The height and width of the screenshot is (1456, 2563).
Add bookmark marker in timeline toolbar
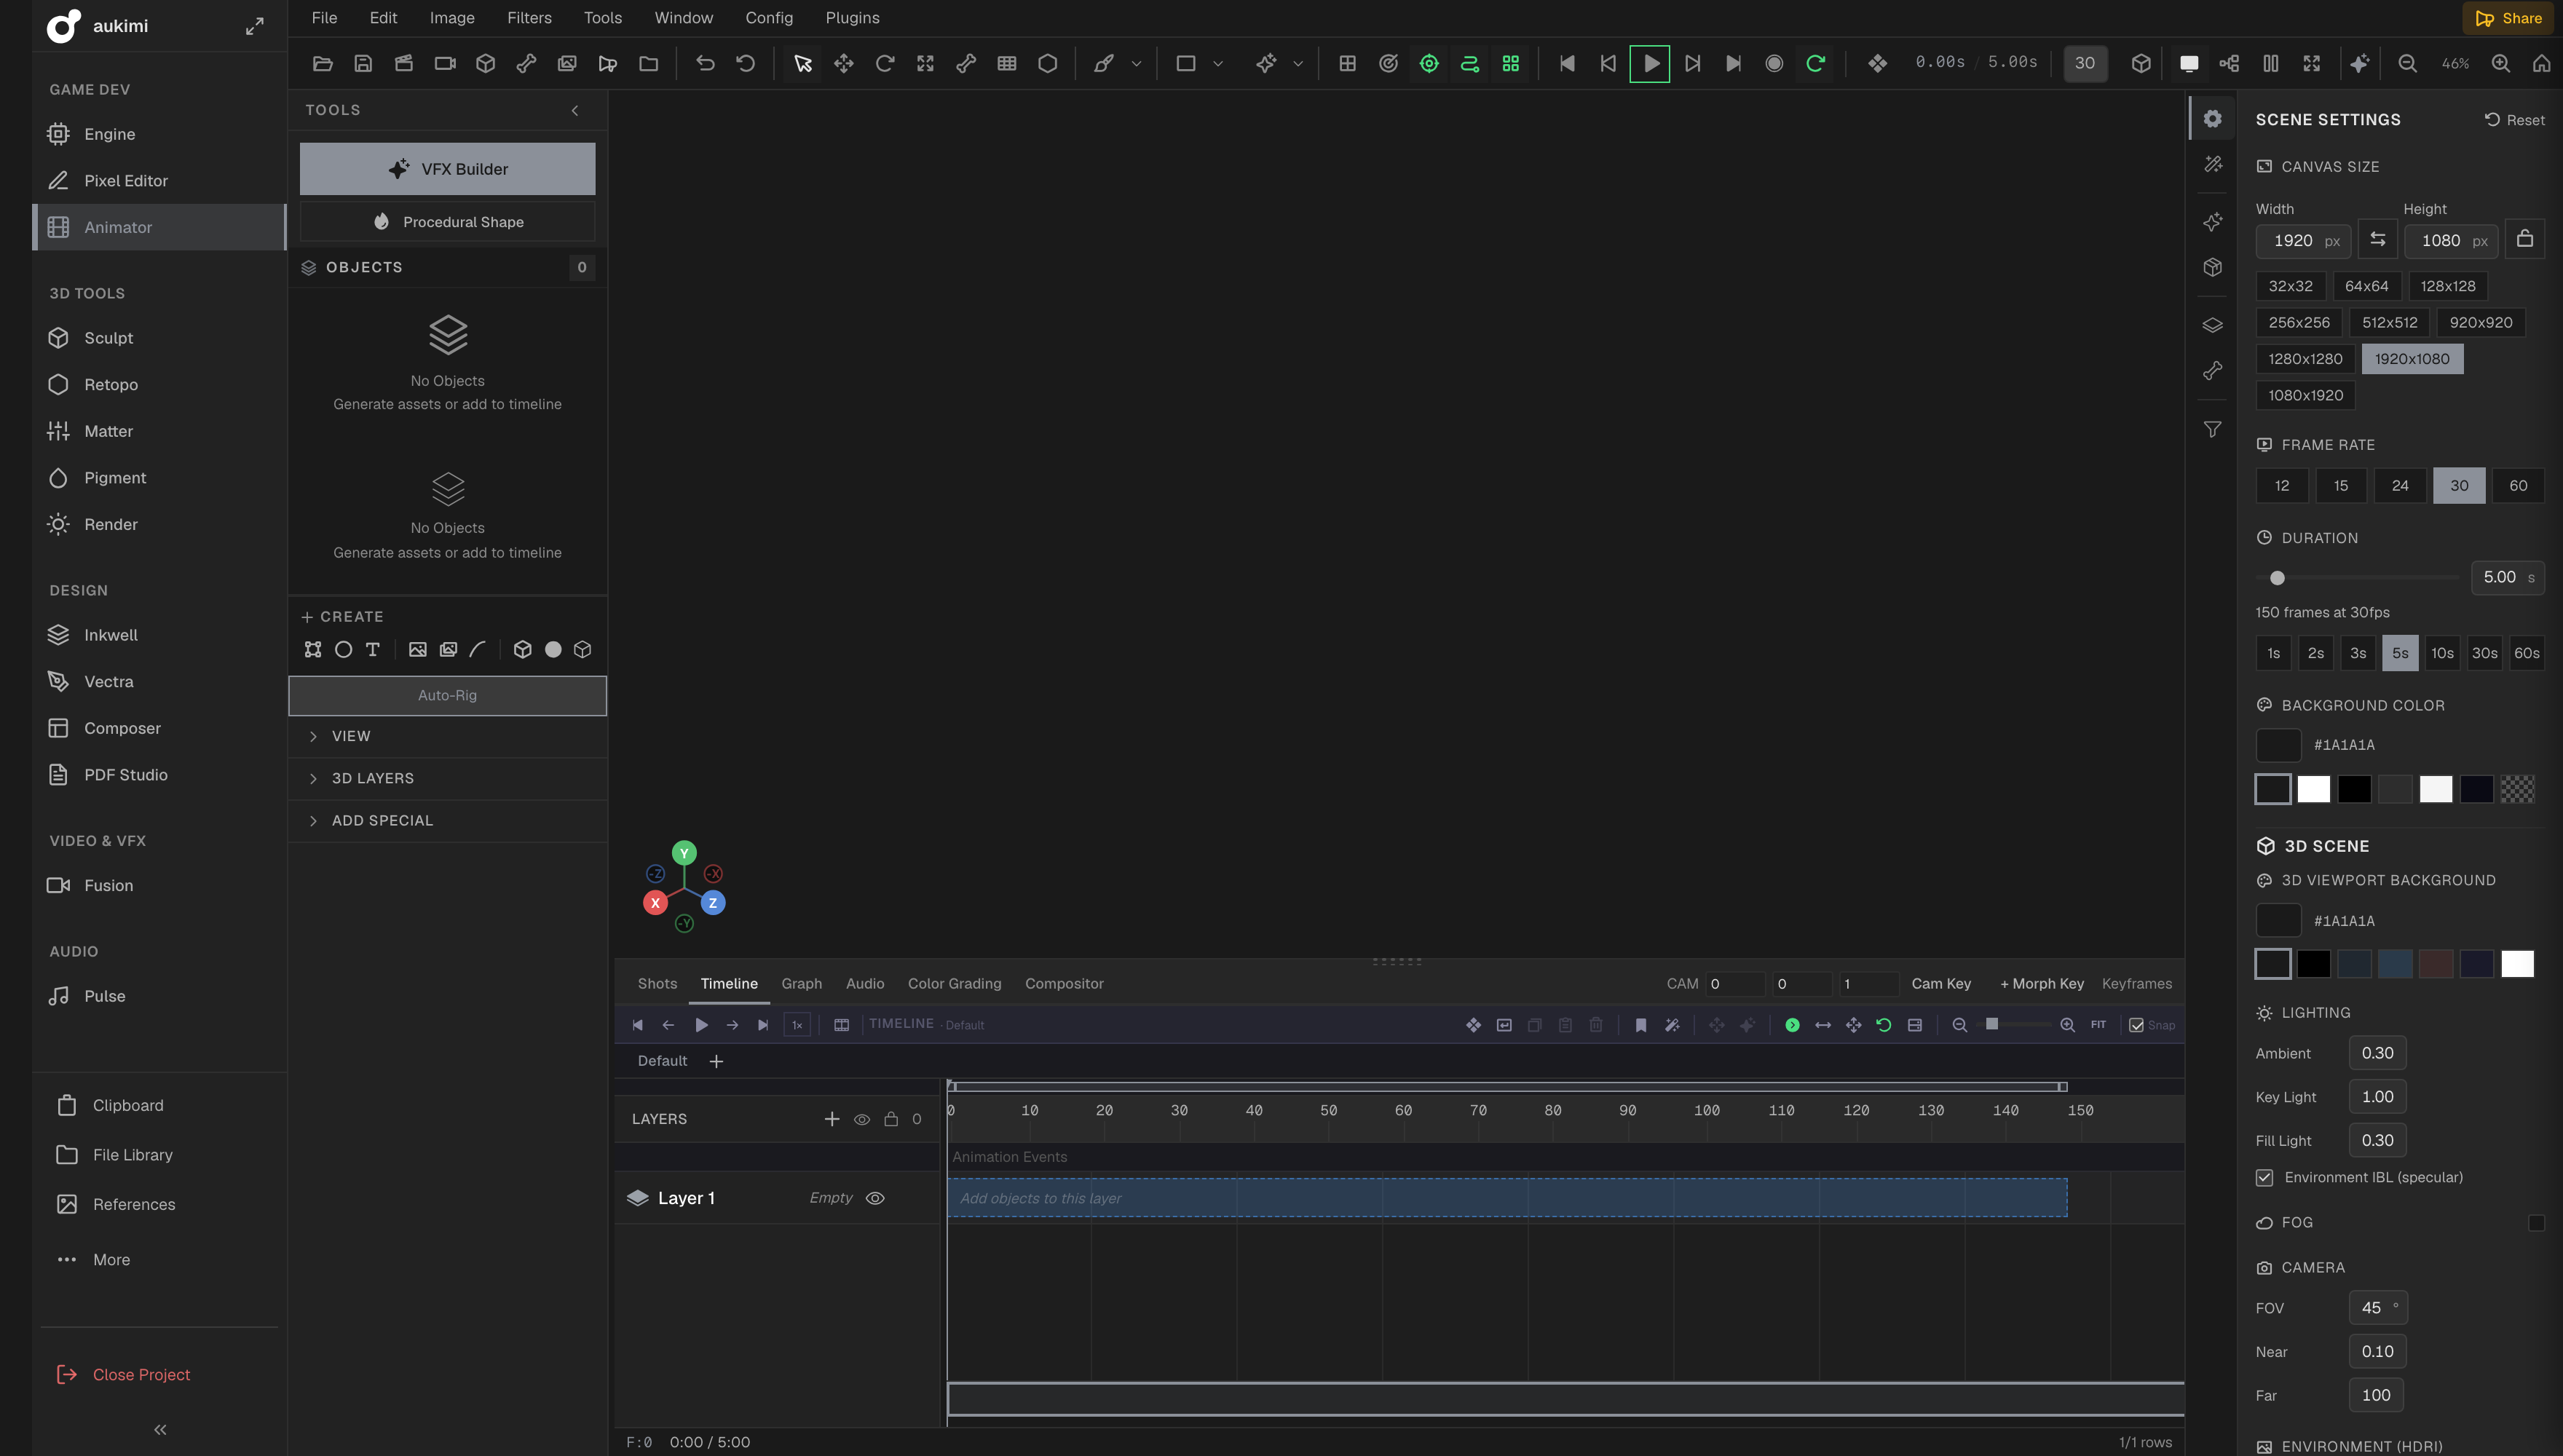click(x=1640, y=1024)
